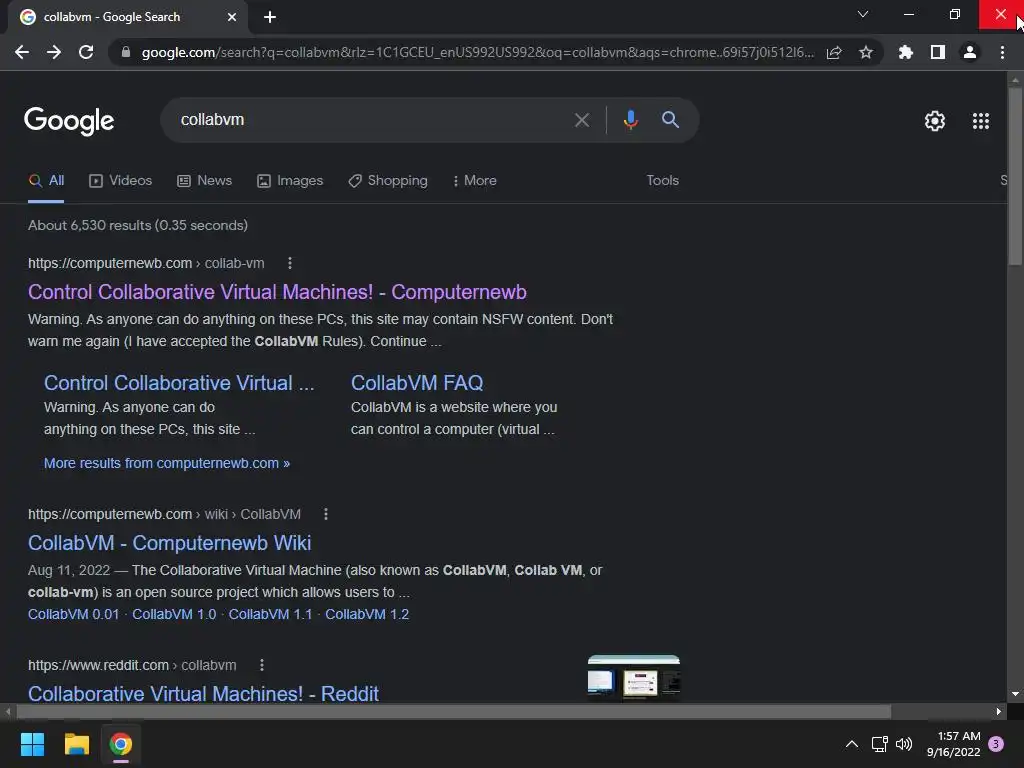Click the scroll-down arrow of the page
This screenshot has height=768, width=1024.
(x=1014, y=694)
